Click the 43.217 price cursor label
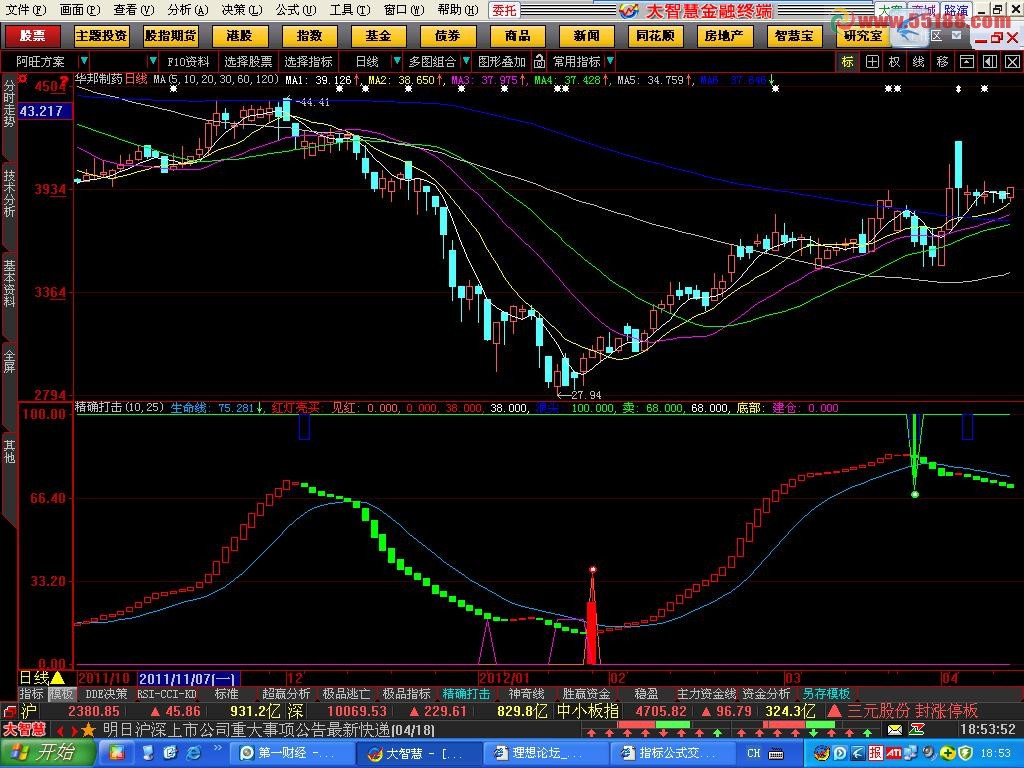The image size is (1024, 768). click(x=43, y=111)
